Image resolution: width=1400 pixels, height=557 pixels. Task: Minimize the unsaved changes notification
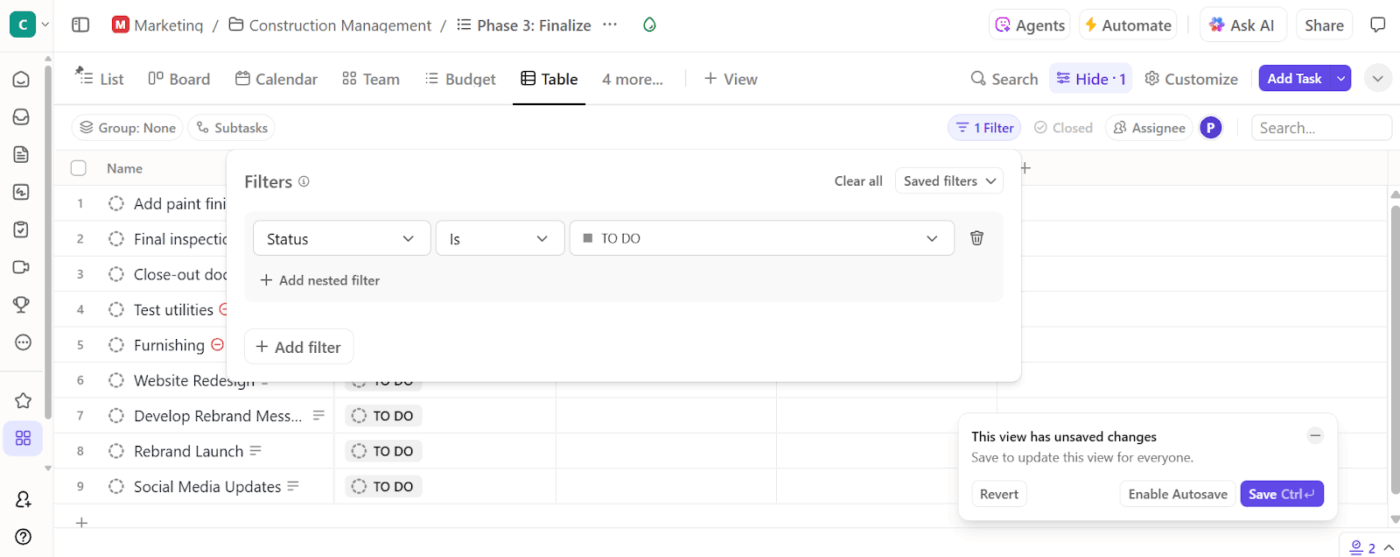1315,435
